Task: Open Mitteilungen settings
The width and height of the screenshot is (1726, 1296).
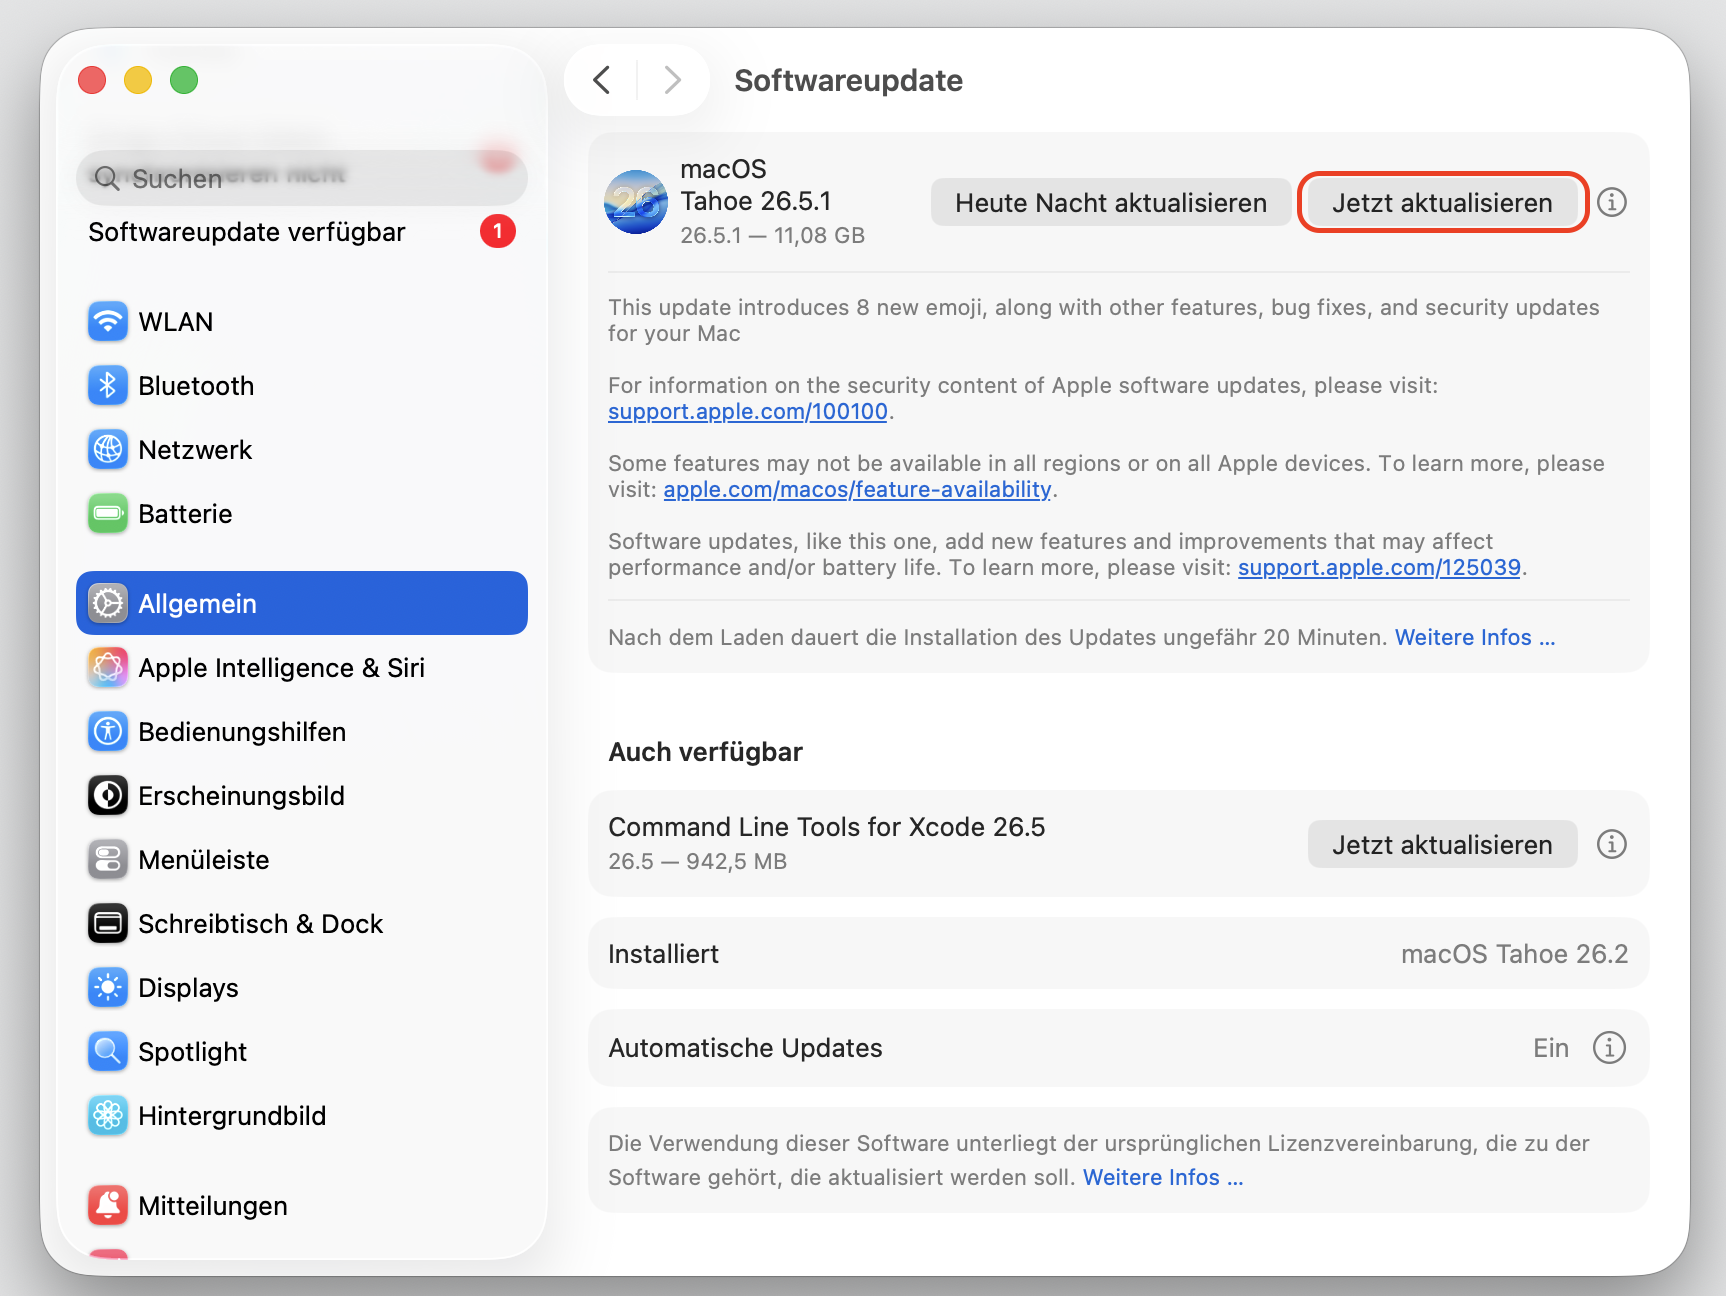Action: [302, 1206]
